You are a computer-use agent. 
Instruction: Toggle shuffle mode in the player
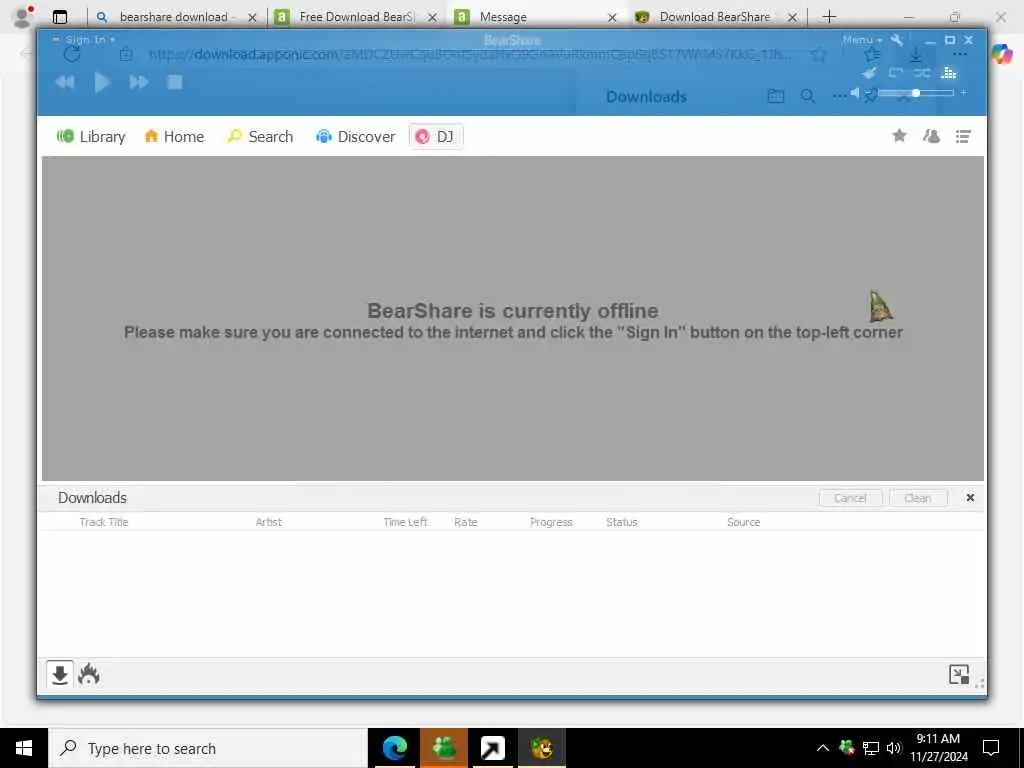tap(922, 72)
